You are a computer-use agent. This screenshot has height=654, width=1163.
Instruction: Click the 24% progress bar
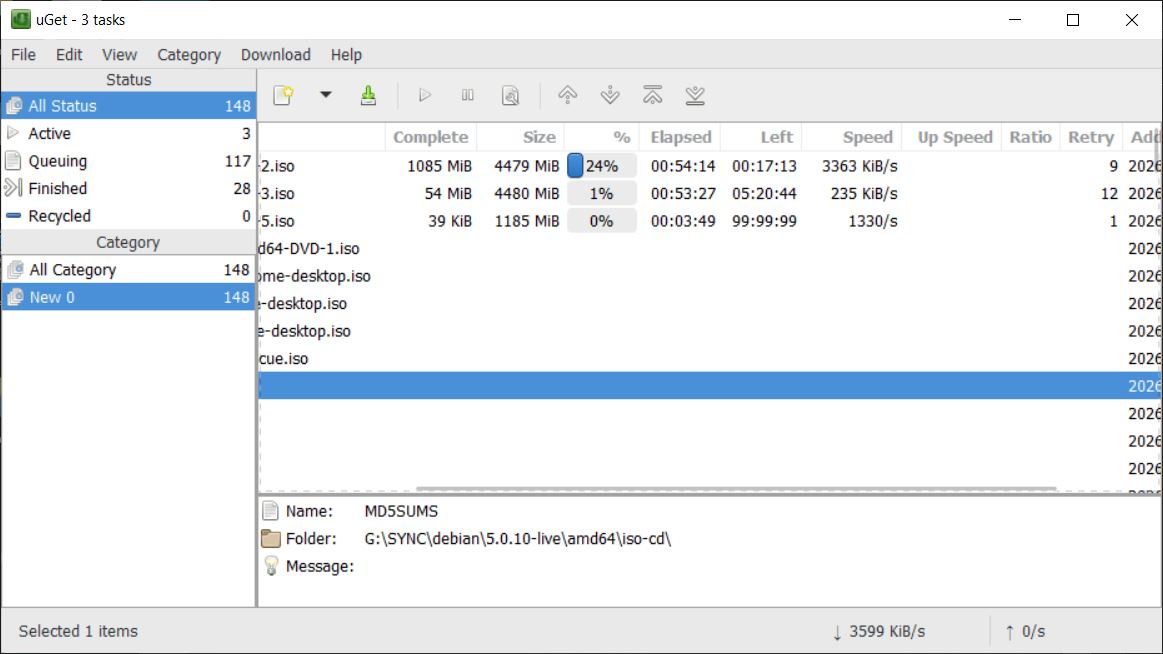pos(602,166)
